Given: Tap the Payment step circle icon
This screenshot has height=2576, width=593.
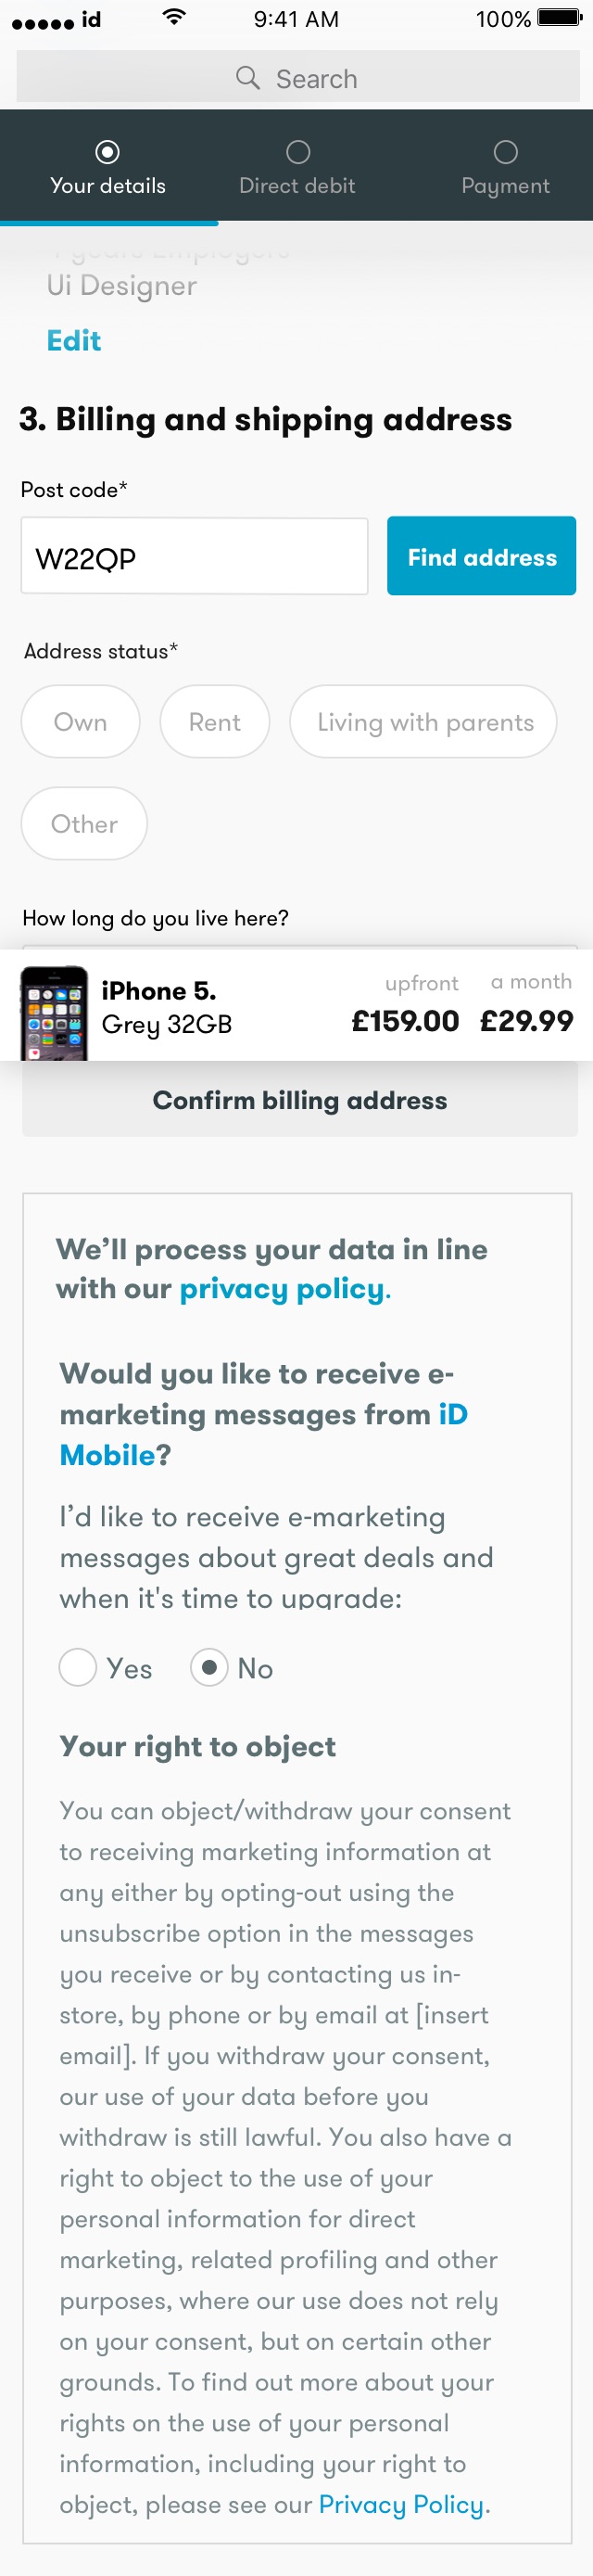Looking at the screenshot, I should point(505,152).
